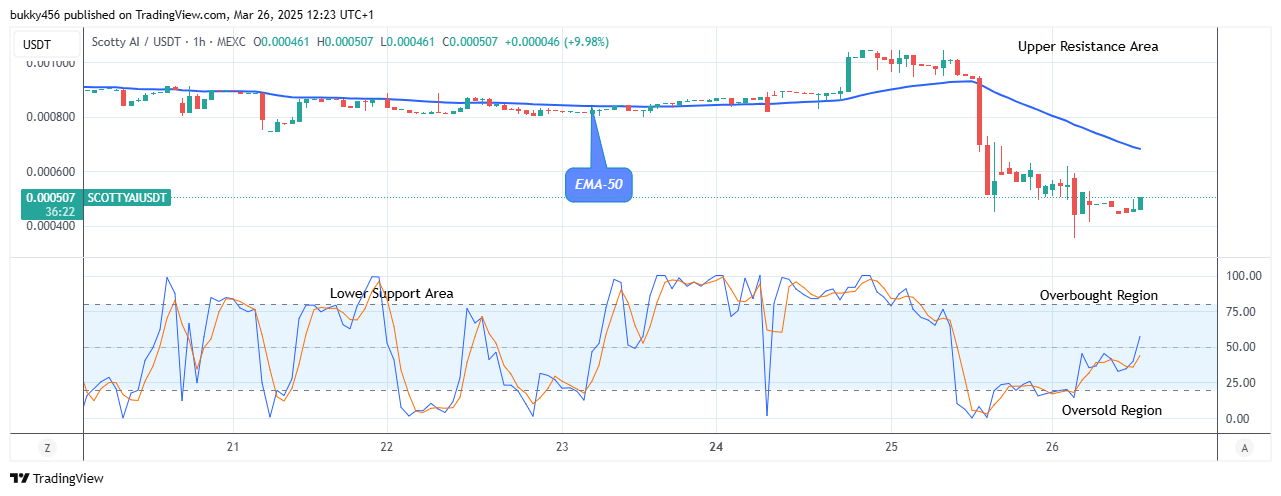Click date label 25 on time axis

[x=892, y=447]
